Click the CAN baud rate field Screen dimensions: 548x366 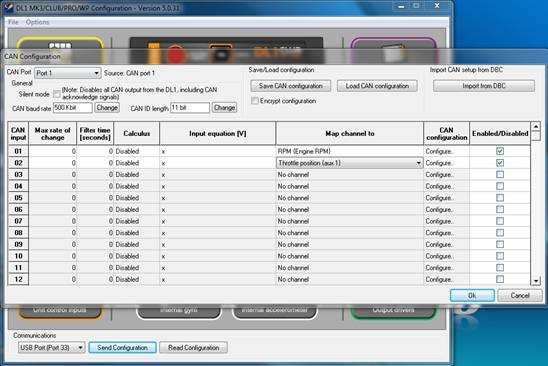coord(73,108)
